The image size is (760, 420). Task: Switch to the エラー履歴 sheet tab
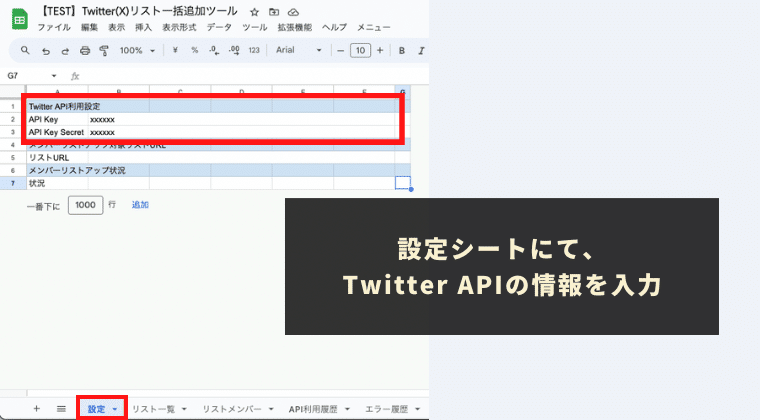pyautogui.click(x=386, y=409)
